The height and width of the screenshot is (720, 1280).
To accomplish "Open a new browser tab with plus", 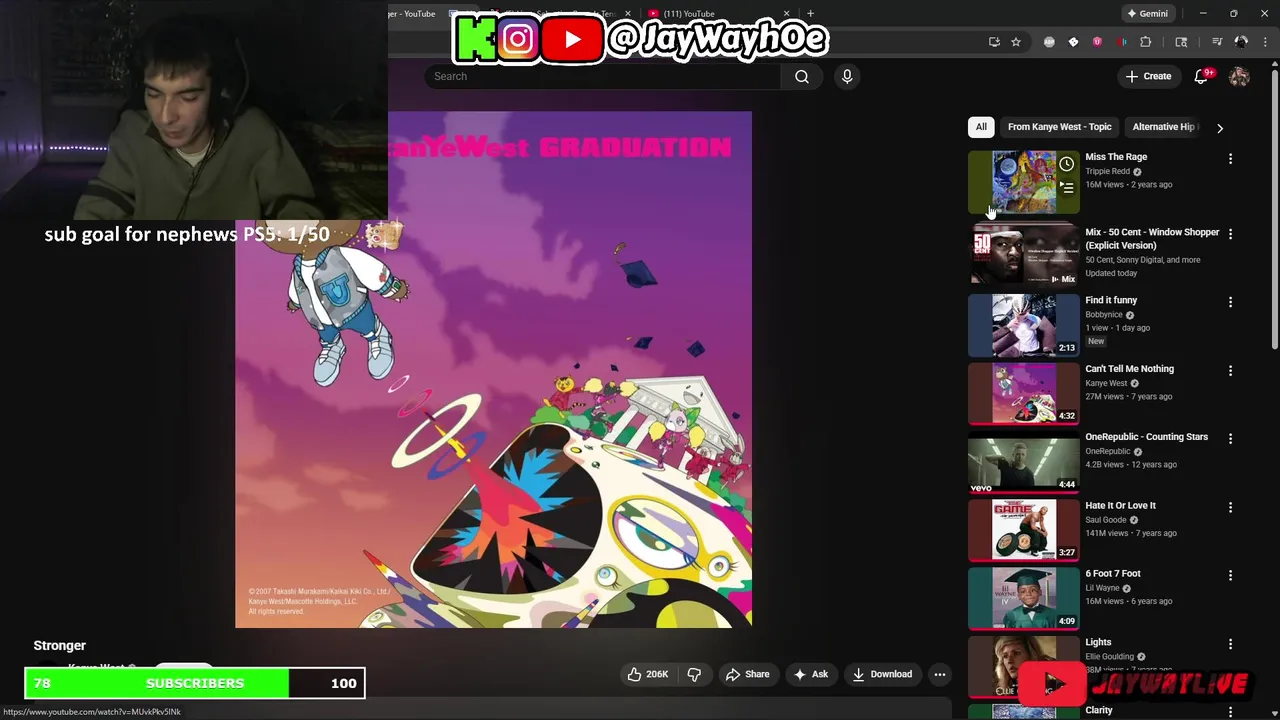I will pos(810,14).
